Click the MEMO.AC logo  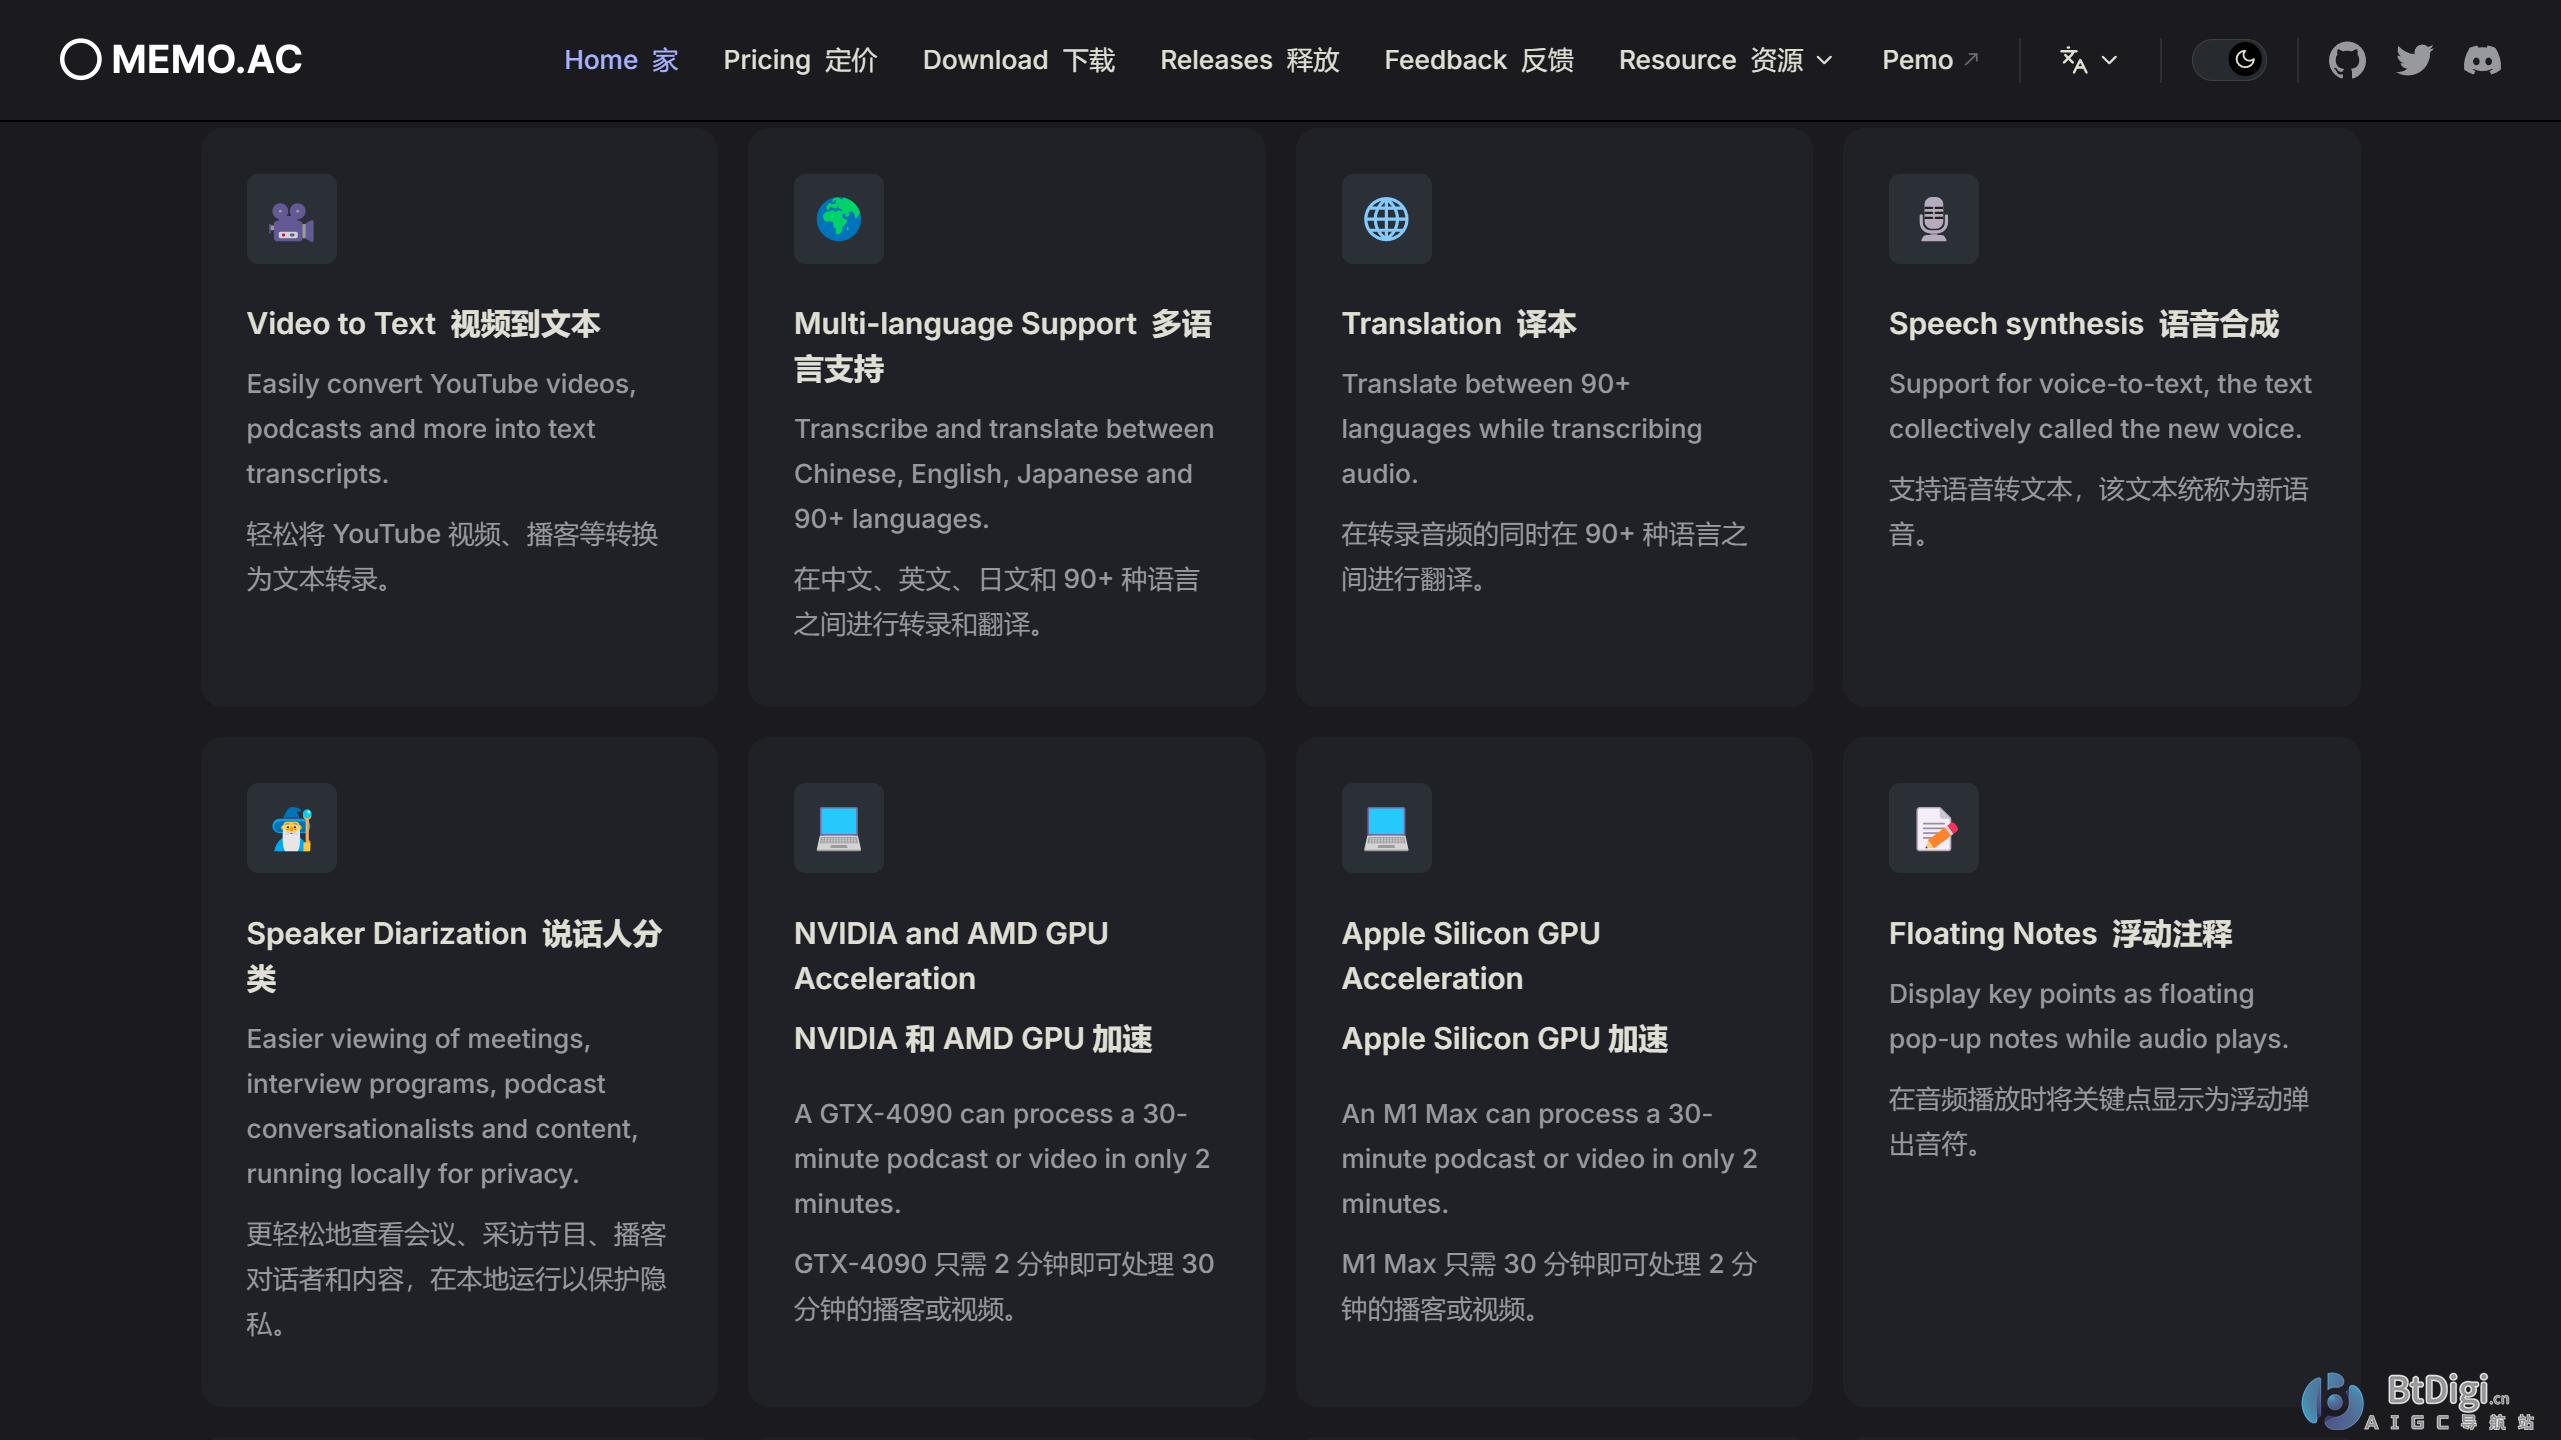point(181,60)
